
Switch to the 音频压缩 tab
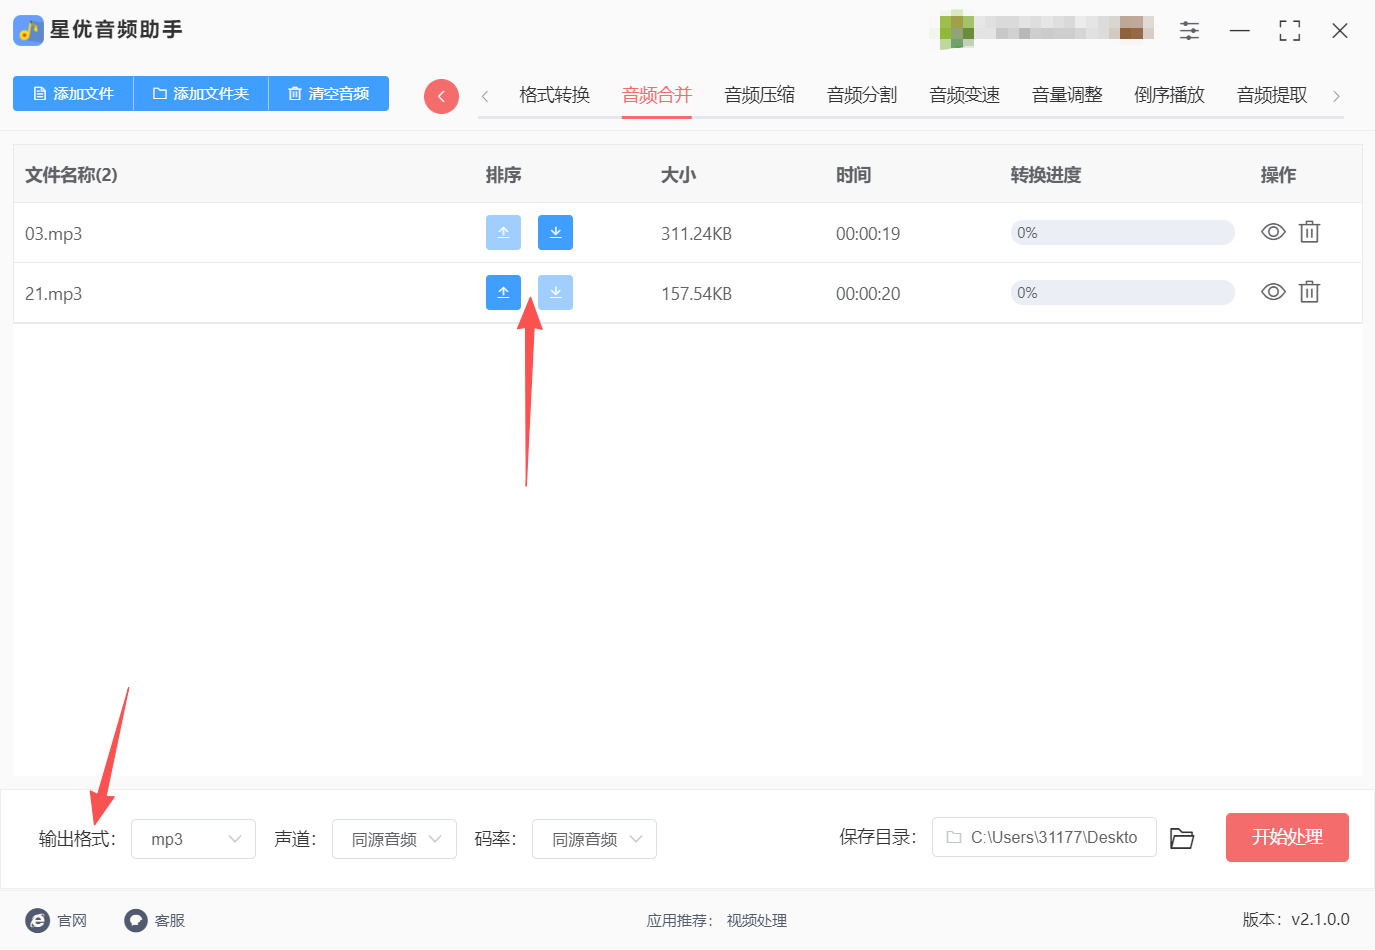(x=759, y=95)
